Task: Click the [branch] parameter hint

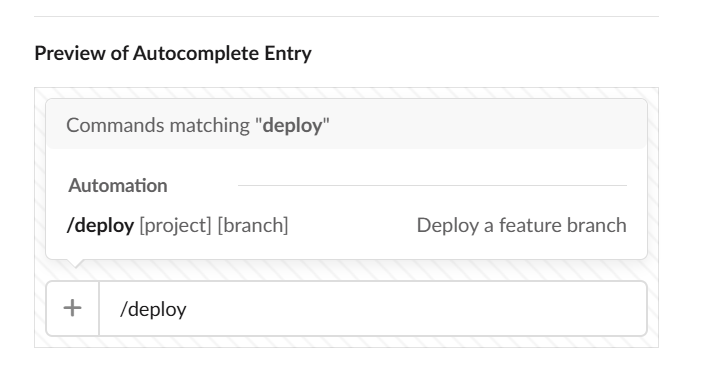Action: click(253, 226)
